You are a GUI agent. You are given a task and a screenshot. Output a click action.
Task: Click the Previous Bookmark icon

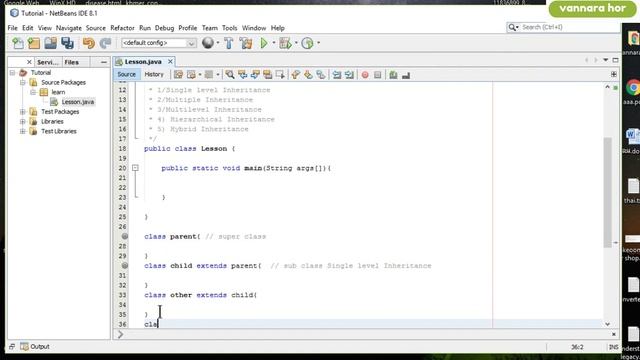pyautogui.click(x=296, y=75)
